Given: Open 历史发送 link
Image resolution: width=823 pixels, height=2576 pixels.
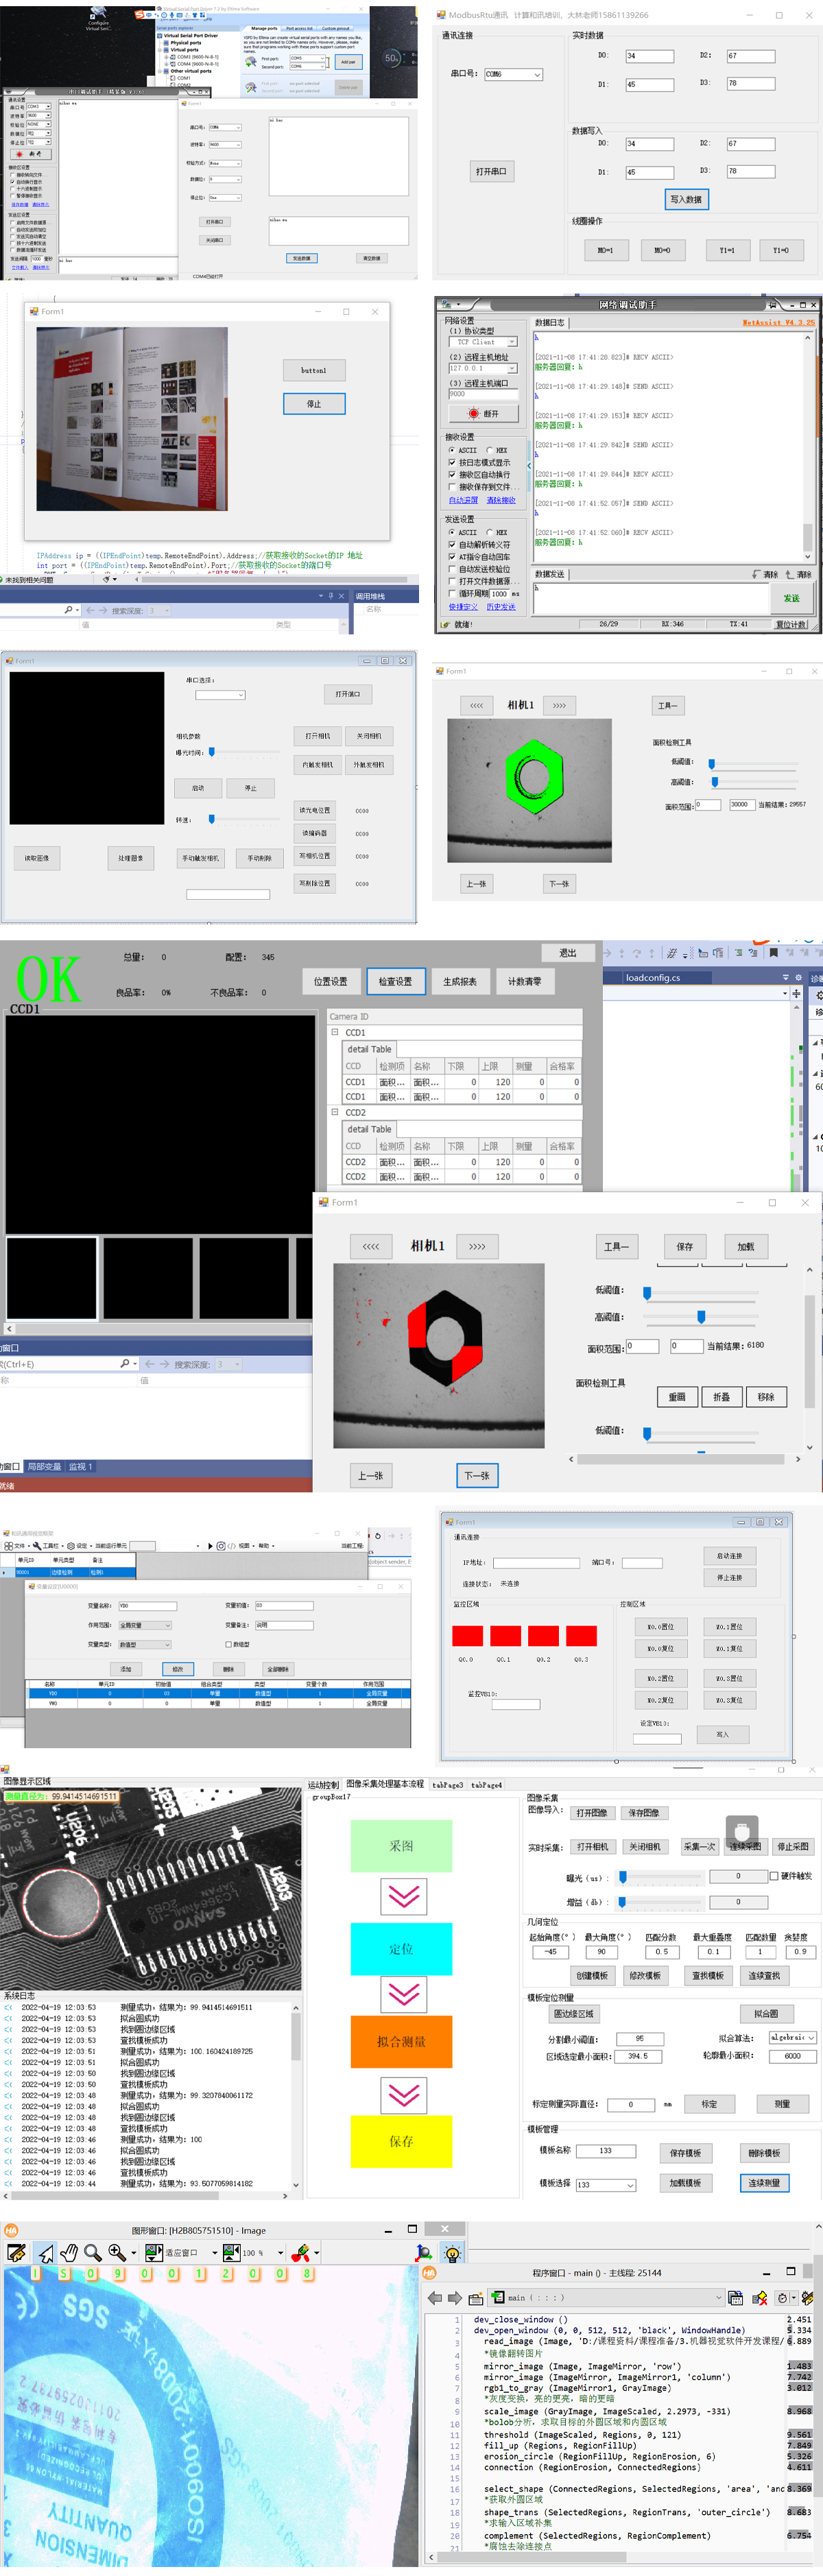Looking at the screenshot, I should pos(501,607).
